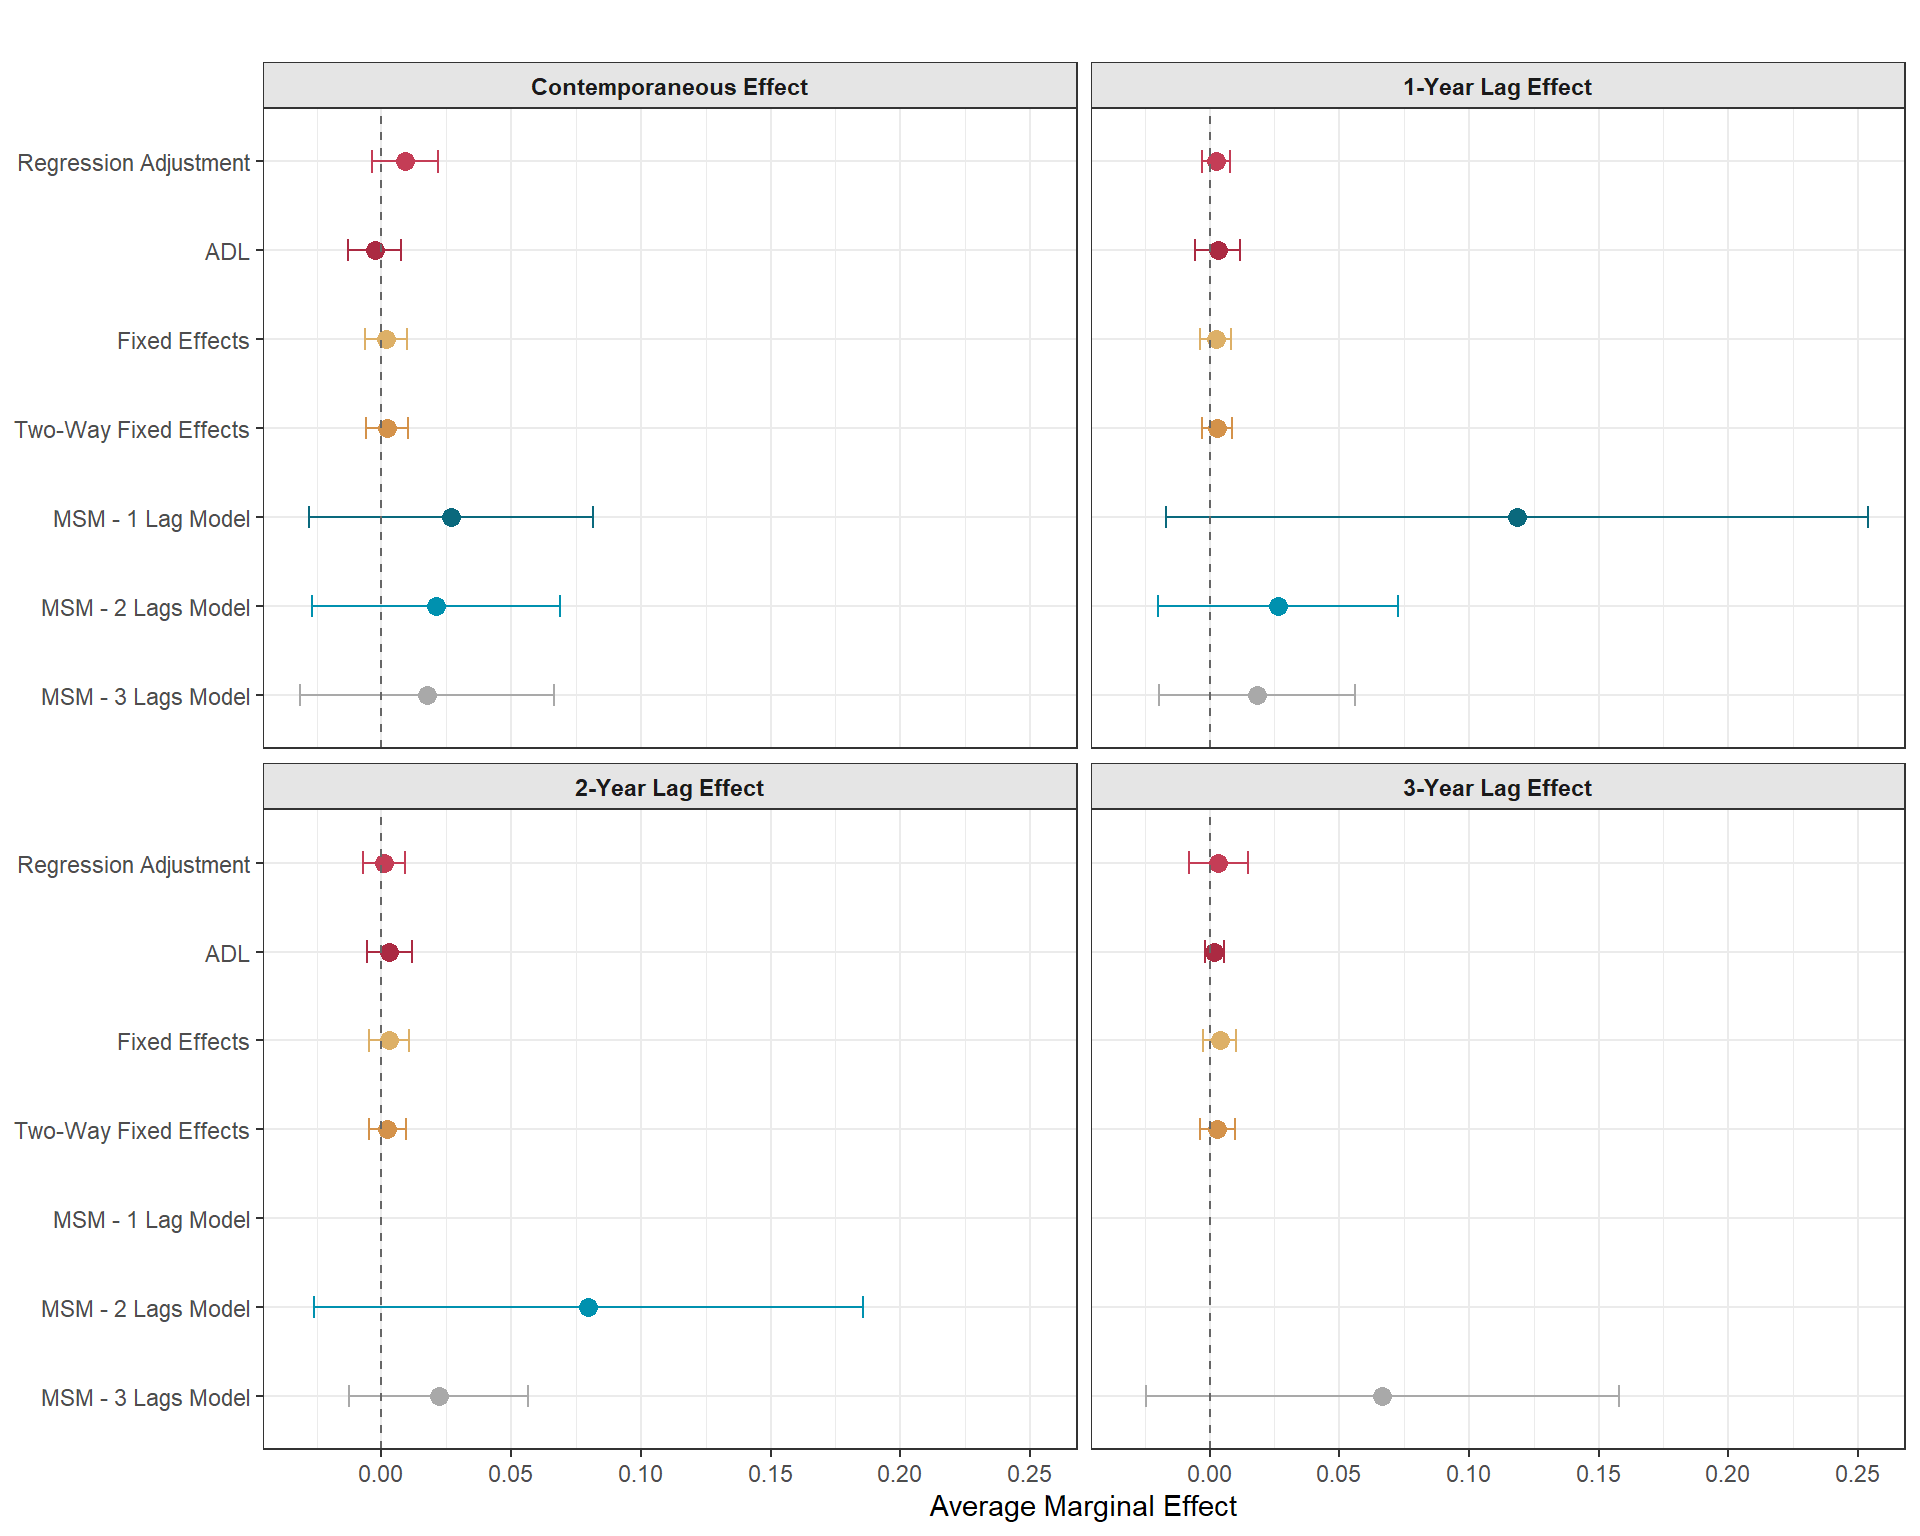The width and height of the screenshot is (1920, 1536).
Task: Click the top-left Two-Way Fixed Effects label
Action: tap(131, 430)
